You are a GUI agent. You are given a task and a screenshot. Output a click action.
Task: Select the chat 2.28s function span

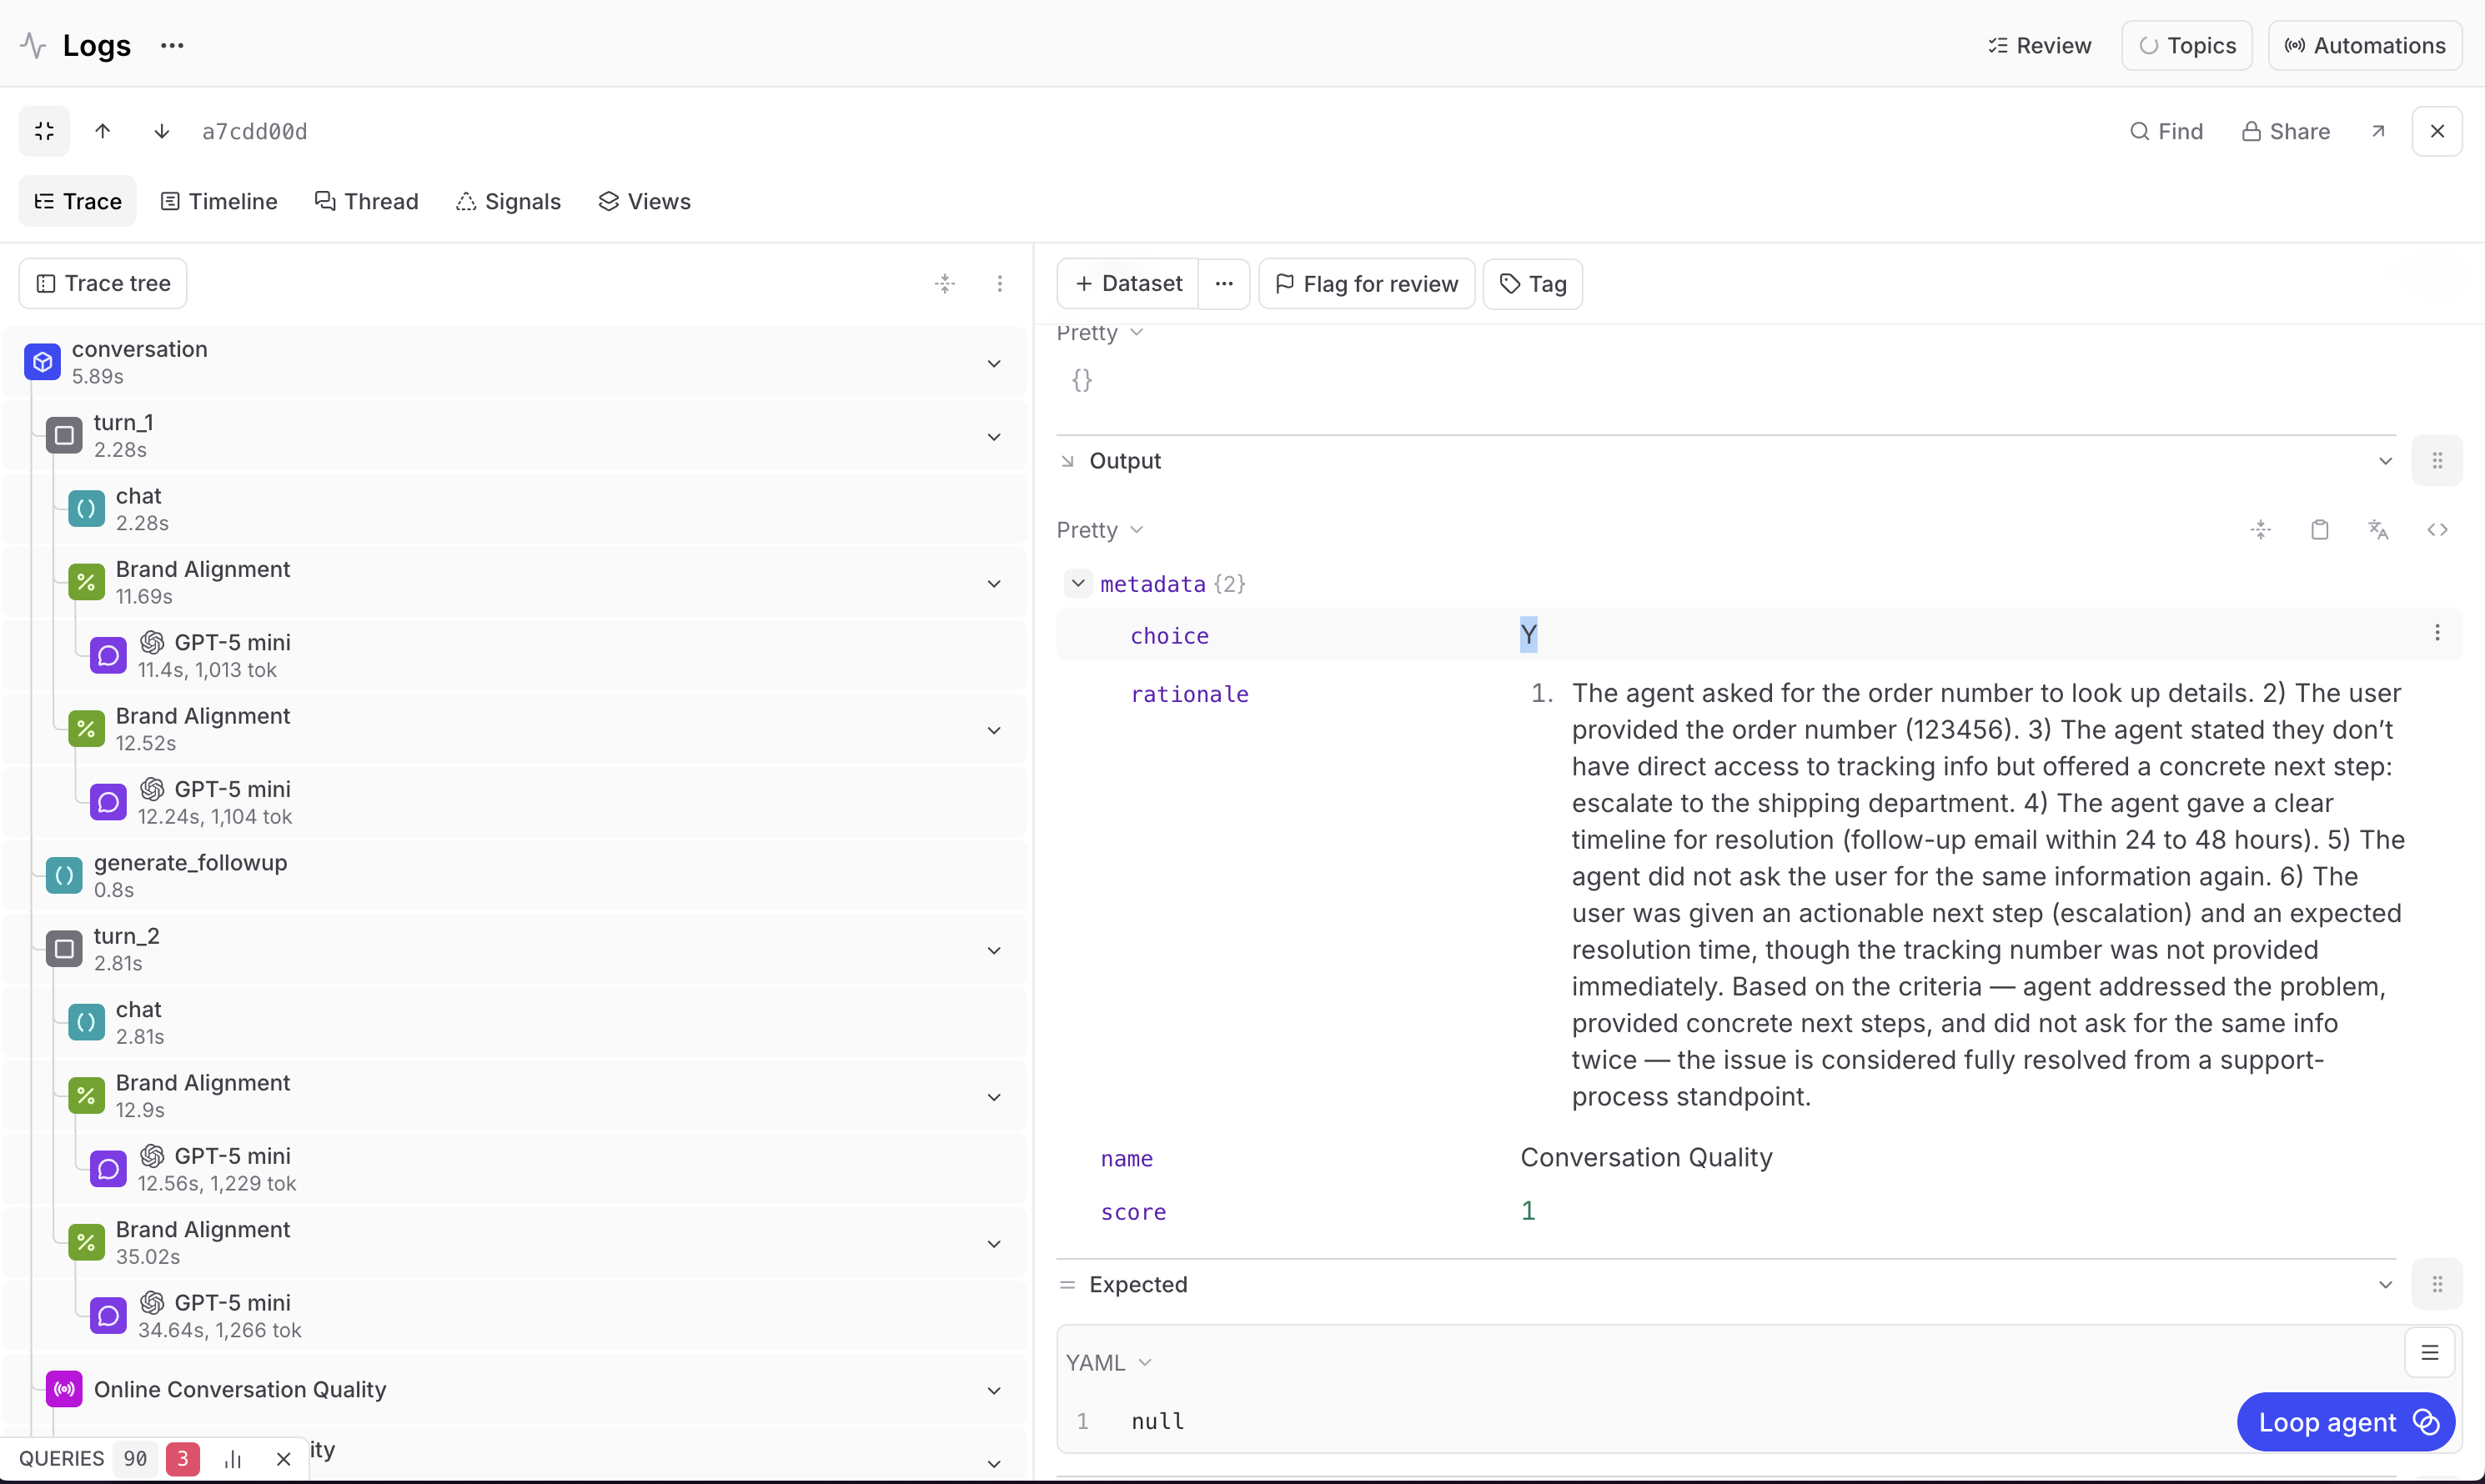coord(515,509)
